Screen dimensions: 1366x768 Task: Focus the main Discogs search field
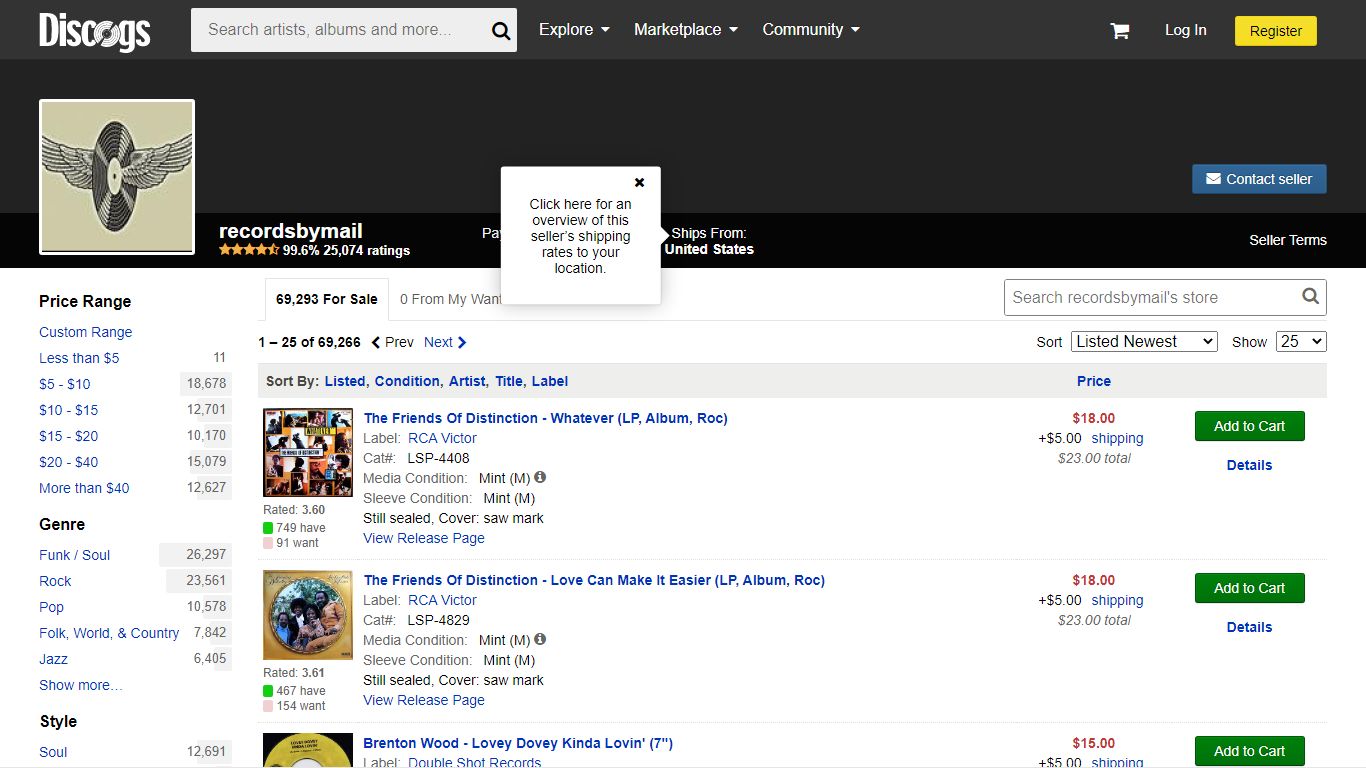338,30
